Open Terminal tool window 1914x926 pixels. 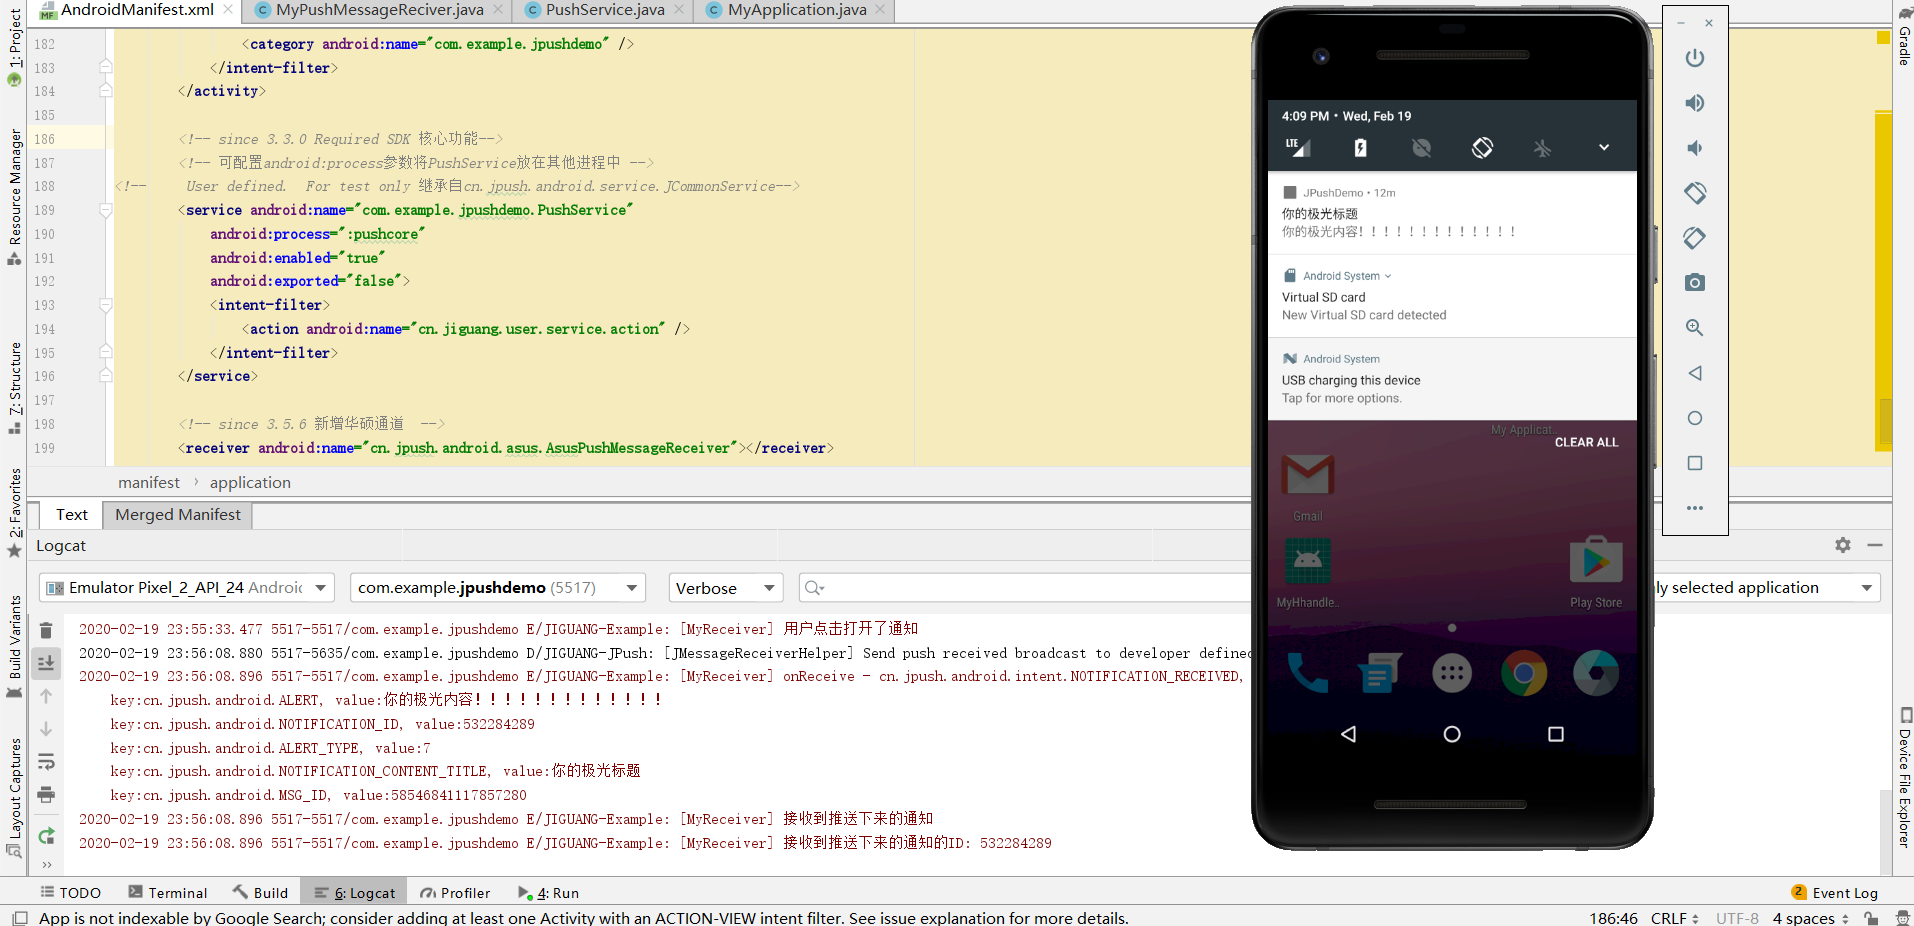(168, 893)
